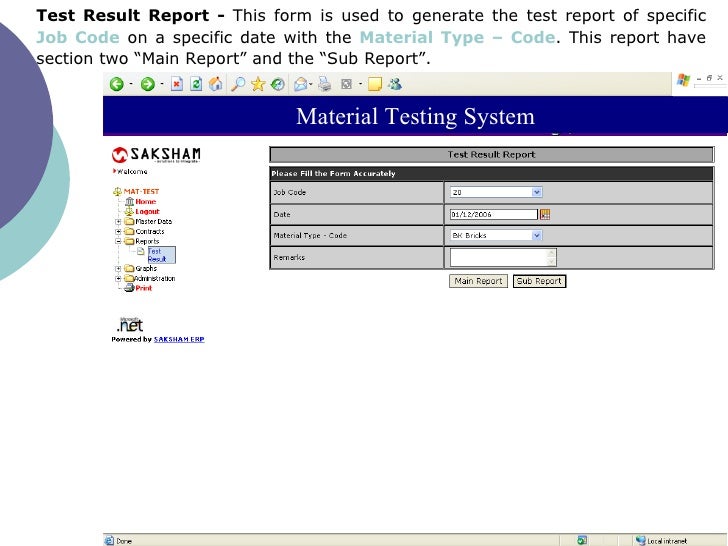Go to browser Home page icon
This screenshot has width=728, height=546.
(x=215, y=84)
